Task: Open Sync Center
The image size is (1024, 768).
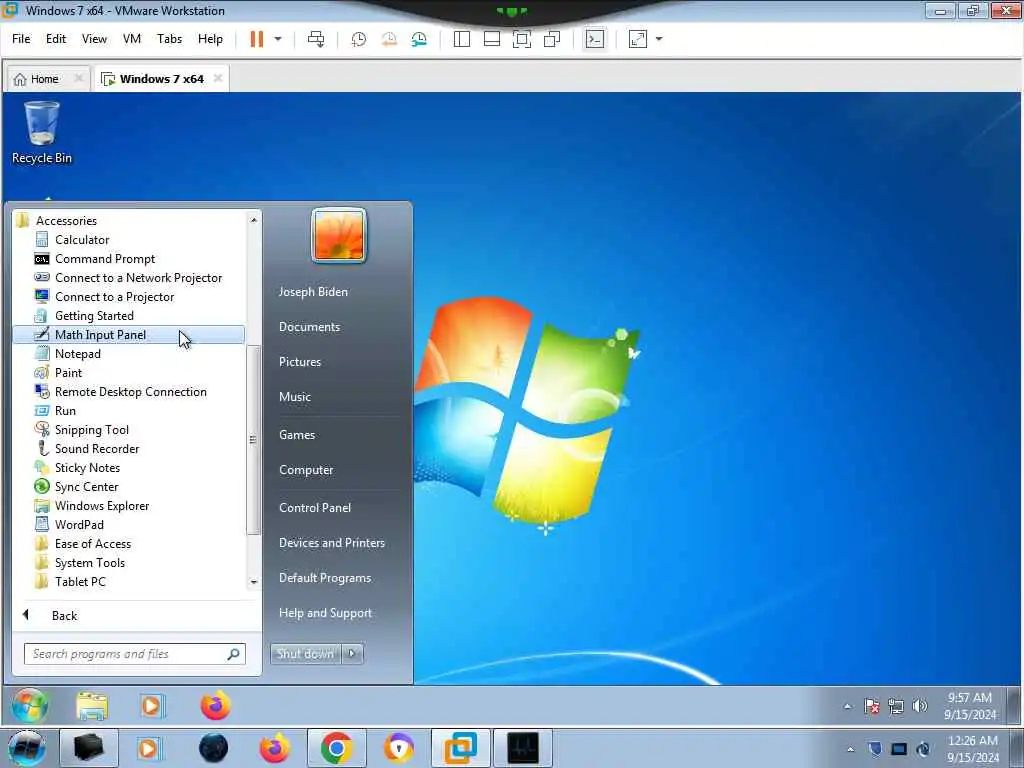Action: click(86, 486)
